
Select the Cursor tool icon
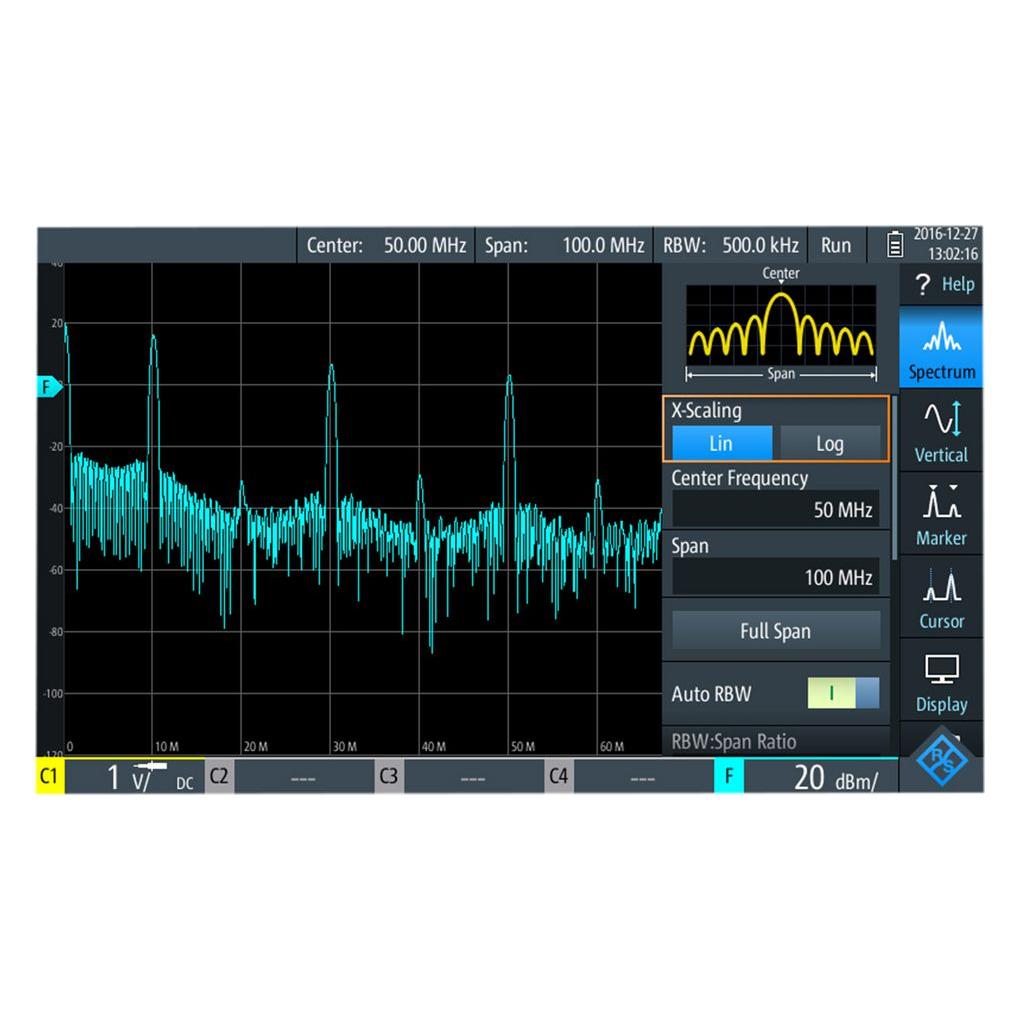(940, 597)
